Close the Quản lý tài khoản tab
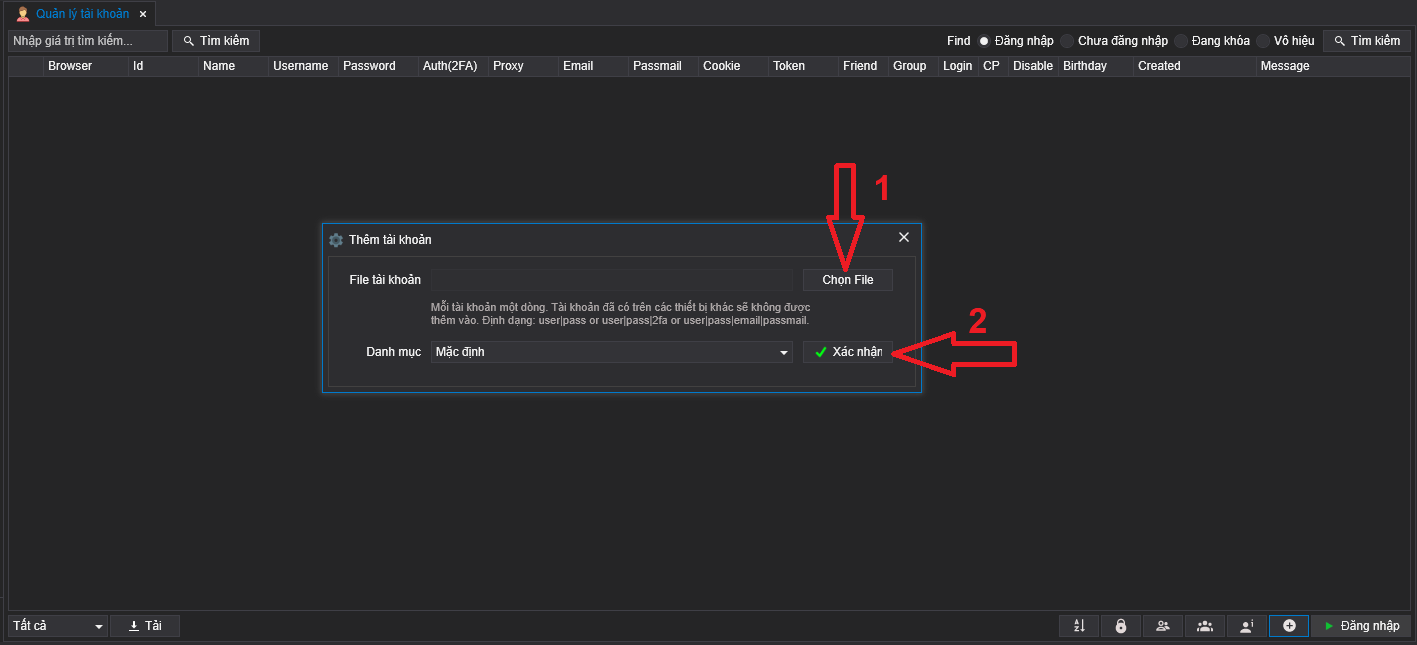 pos(143,14)
